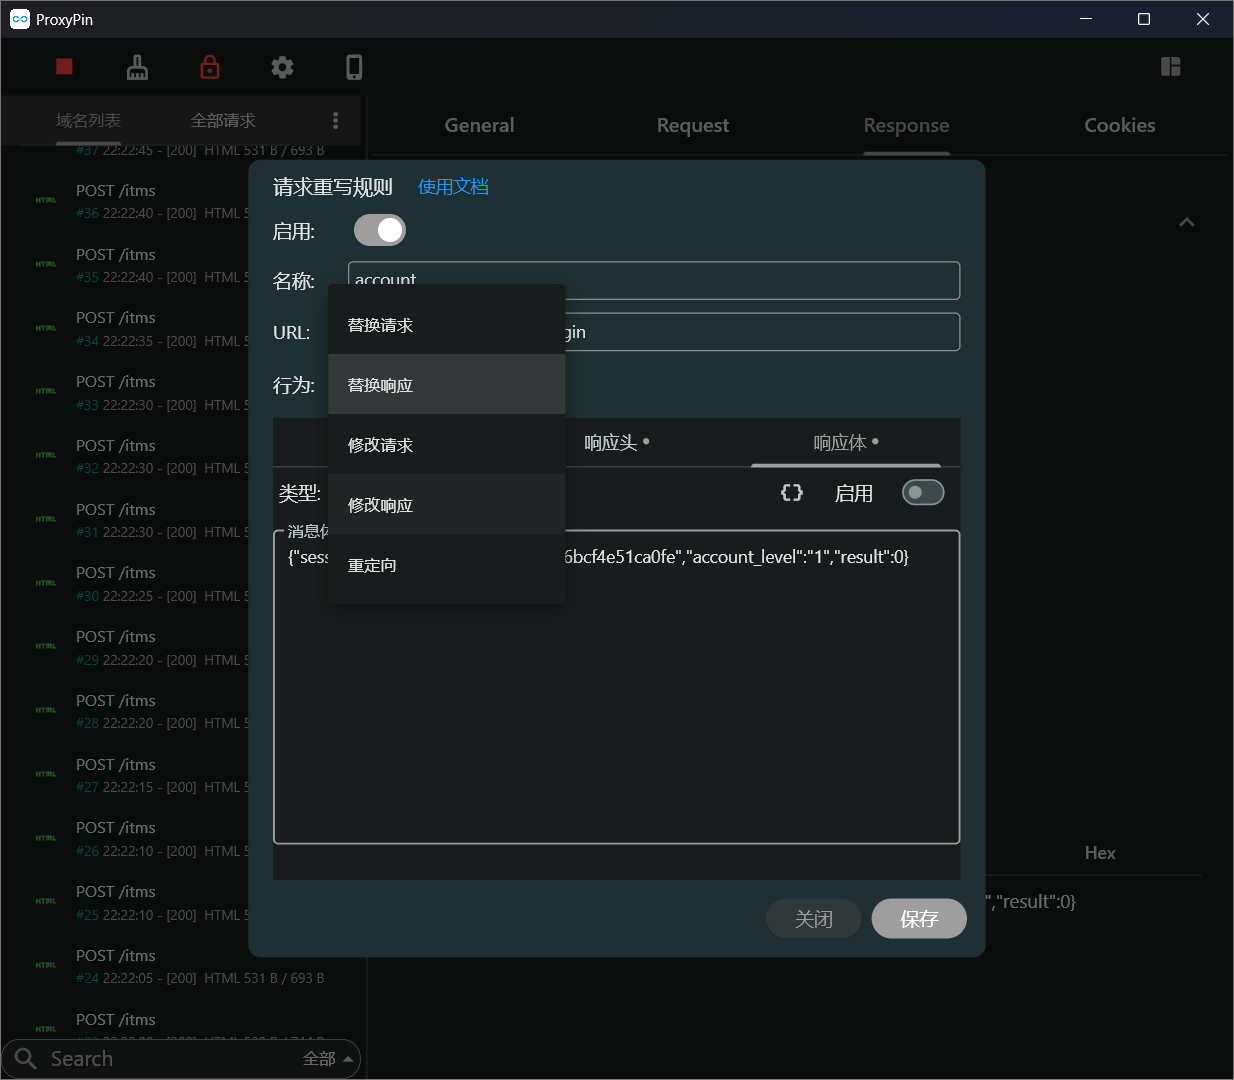Image resolution: width=1234 pixels, height=1080 pixels.
Task: Click the red stop recording icon
Action: tap(64, 67)
